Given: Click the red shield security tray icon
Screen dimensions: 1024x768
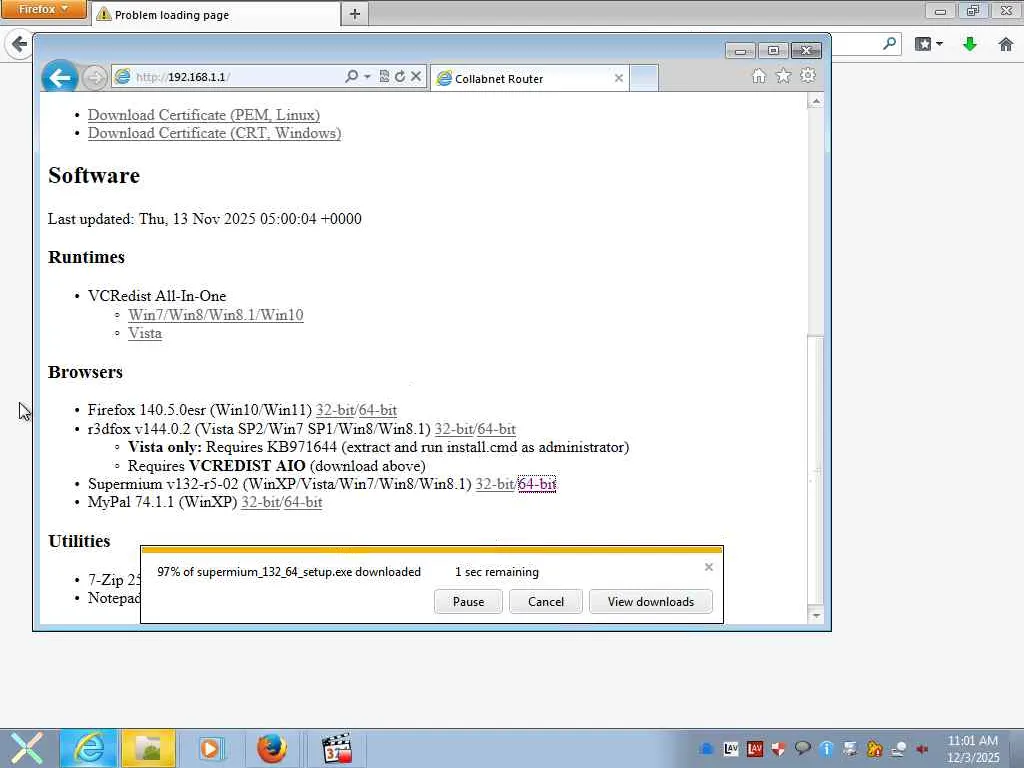Looking at the screenshot, I should click(x=778, y=748).
